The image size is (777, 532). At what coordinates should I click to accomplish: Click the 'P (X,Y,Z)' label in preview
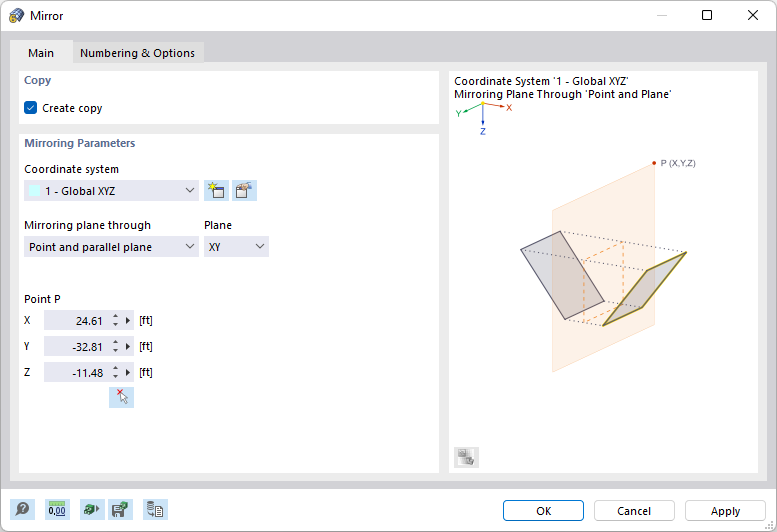[x=678, y=163]
